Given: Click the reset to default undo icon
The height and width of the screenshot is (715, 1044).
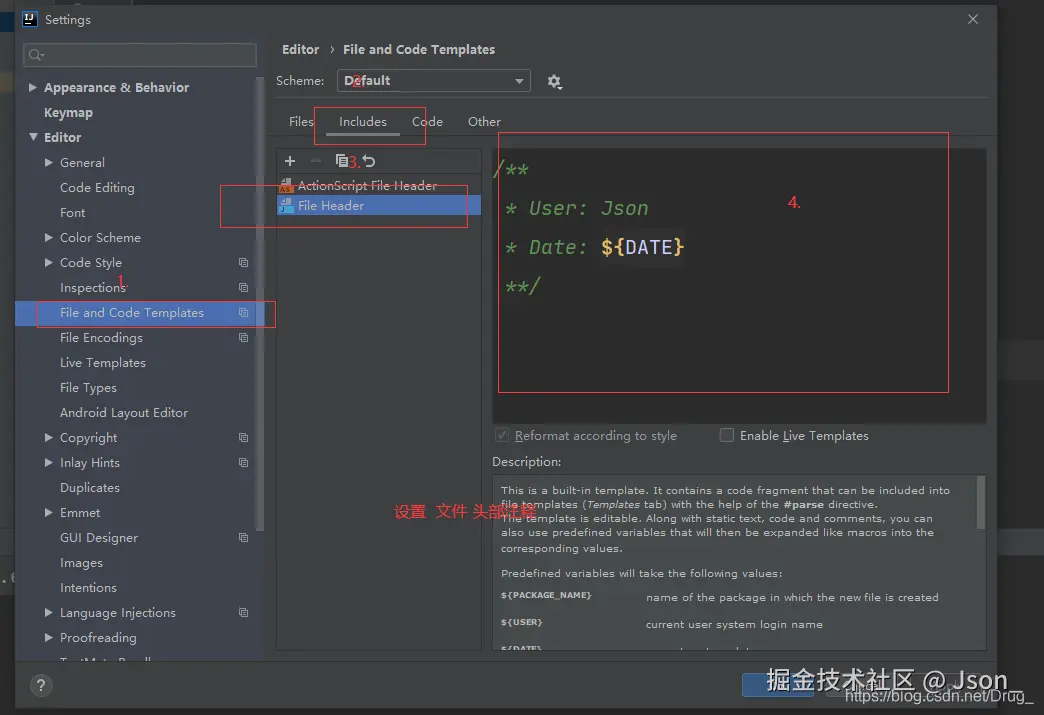Looking at the screenshot, I should click(369, 161).
